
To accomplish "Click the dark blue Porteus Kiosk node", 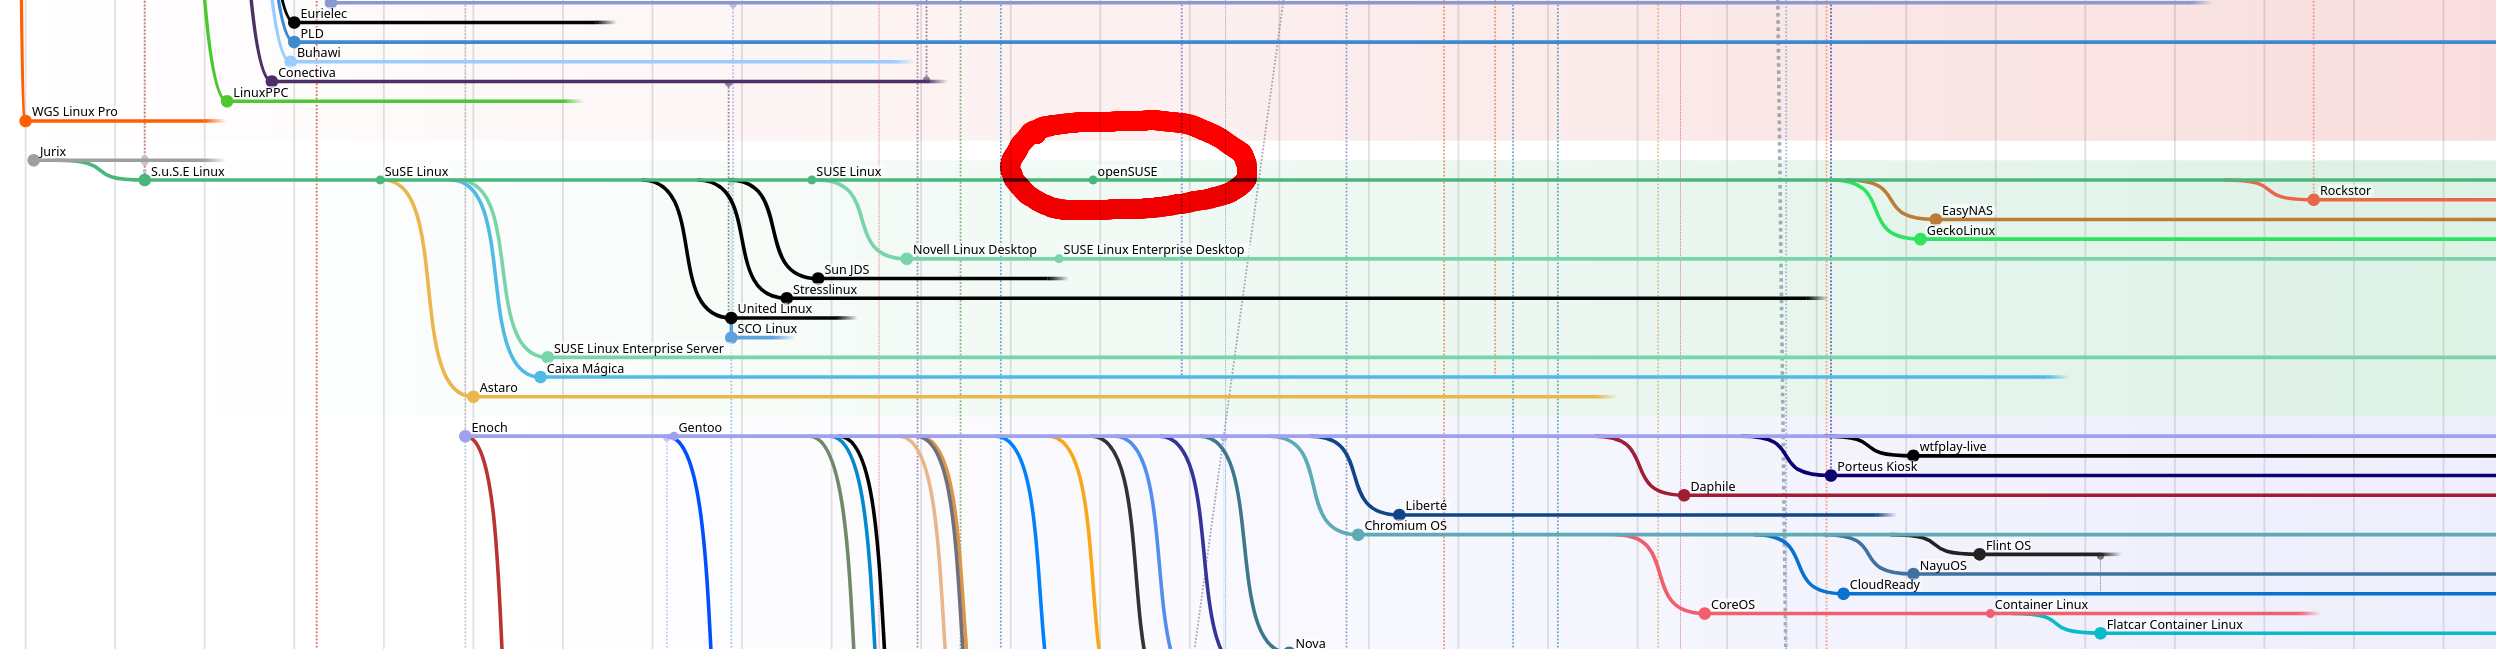I will point(1831,476).
